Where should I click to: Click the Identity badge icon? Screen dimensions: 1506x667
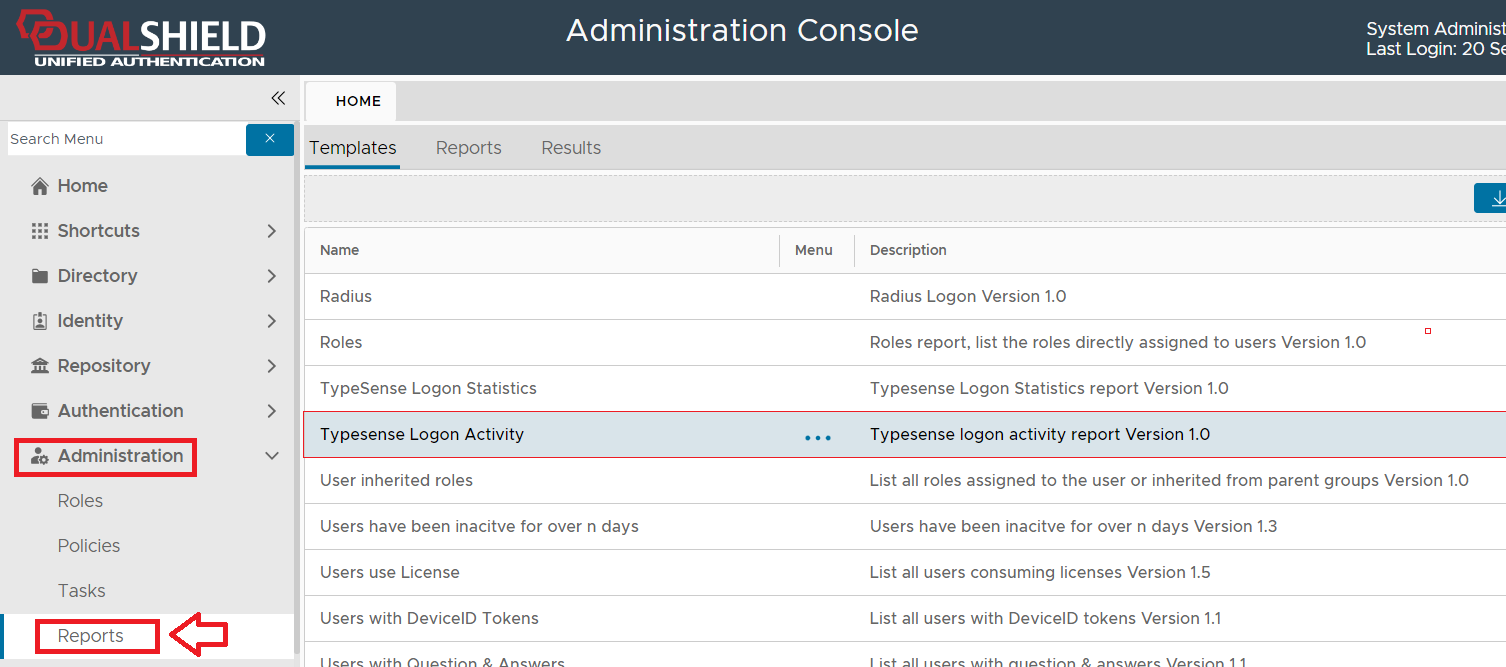[40, 321]
